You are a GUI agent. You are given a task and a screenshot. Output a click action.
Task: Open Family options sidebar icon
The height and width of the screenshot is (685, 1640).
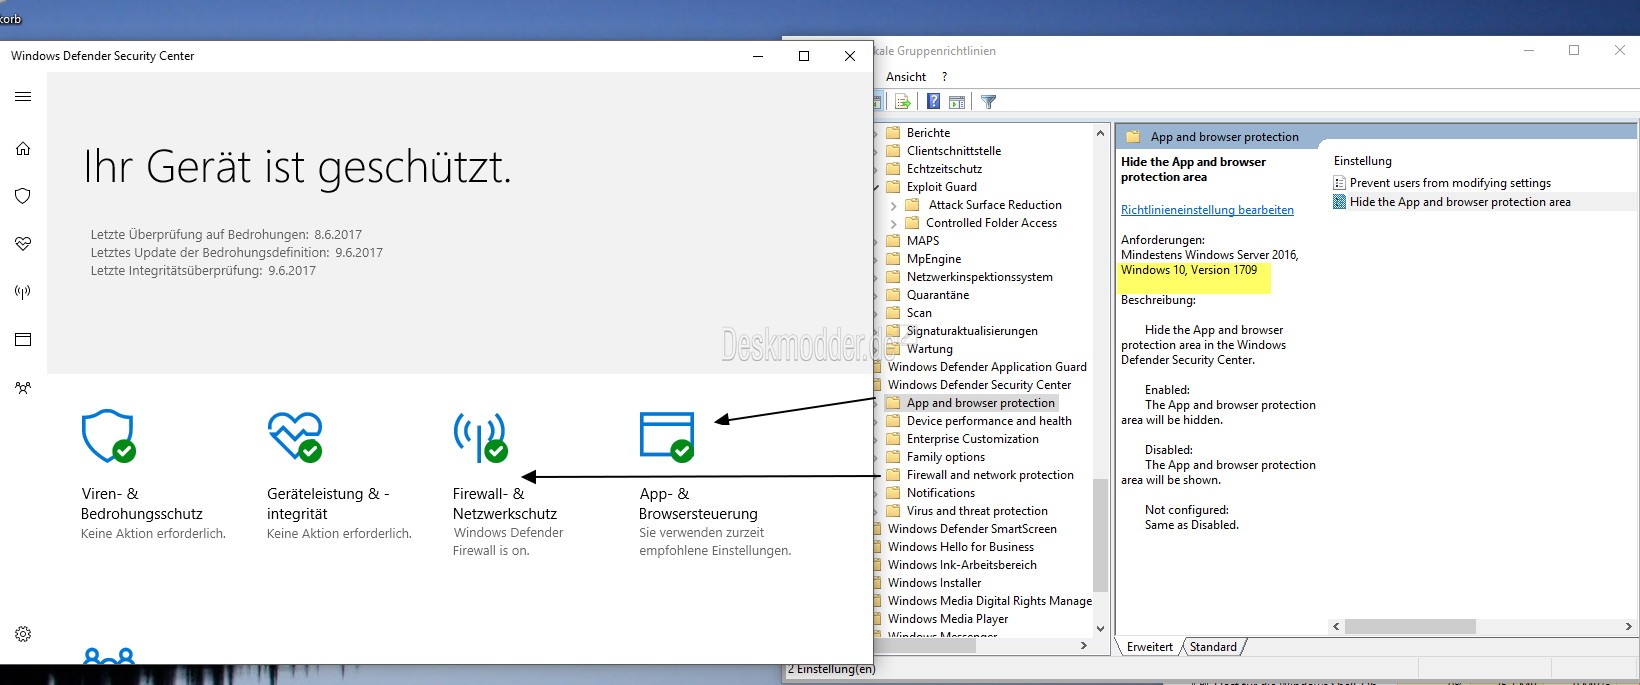tap(23, 387)
